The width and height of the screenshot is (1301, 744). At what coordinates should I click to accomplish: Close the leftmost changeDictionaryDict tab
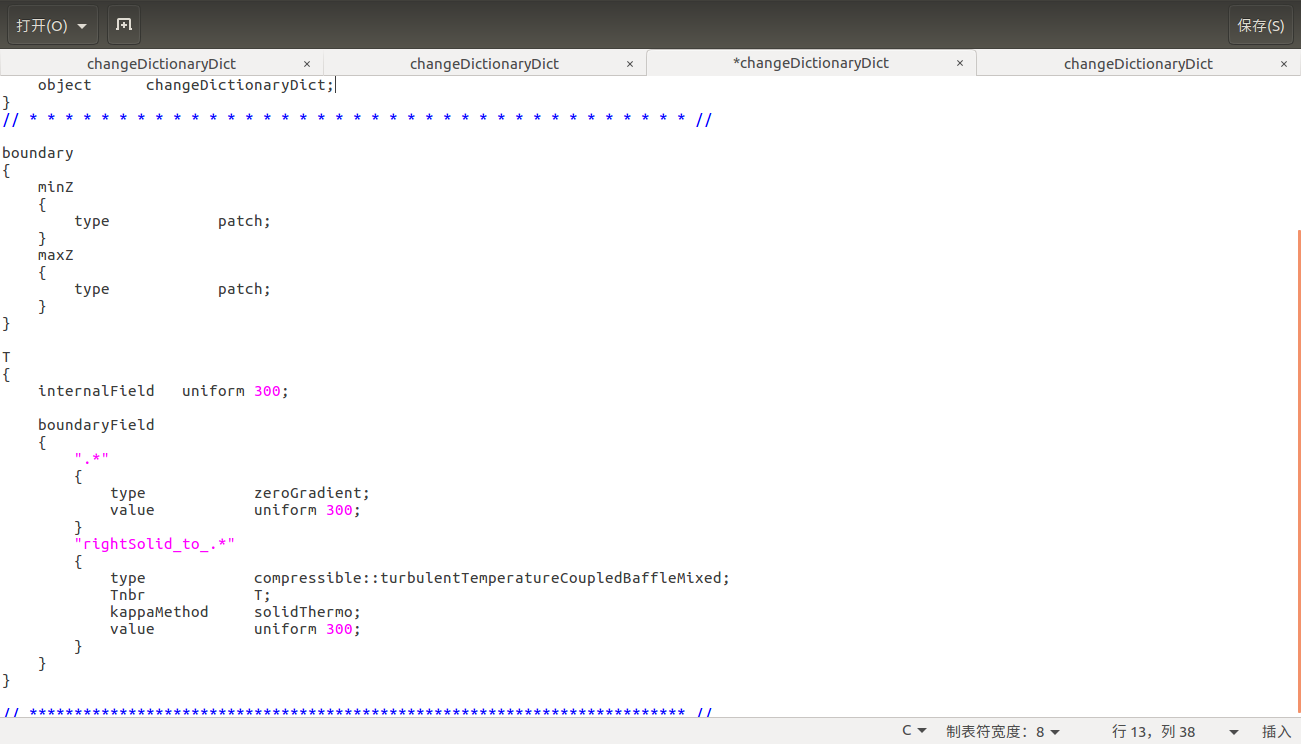[307, 64]
